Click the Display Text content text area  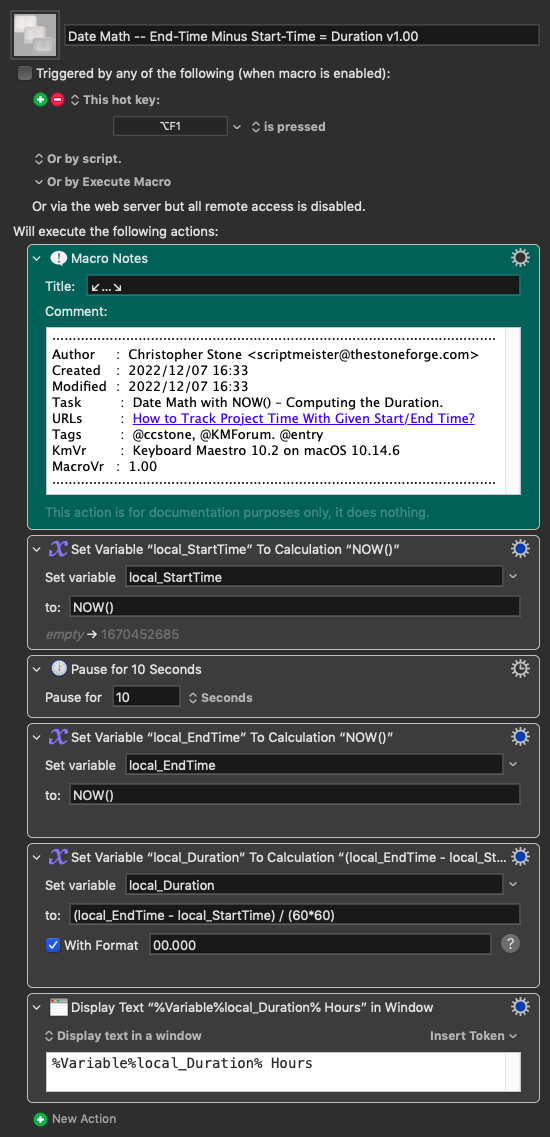(x=284, y=1072)
